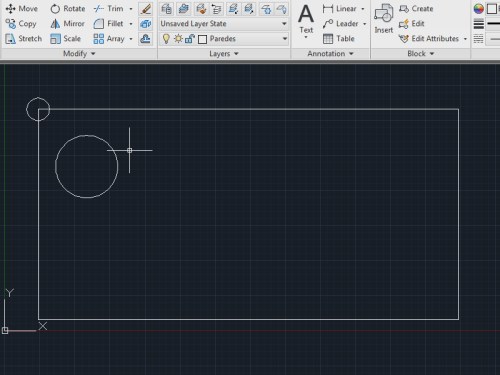Open Fillet tool dropdown arrow

[x=131, y=24]
